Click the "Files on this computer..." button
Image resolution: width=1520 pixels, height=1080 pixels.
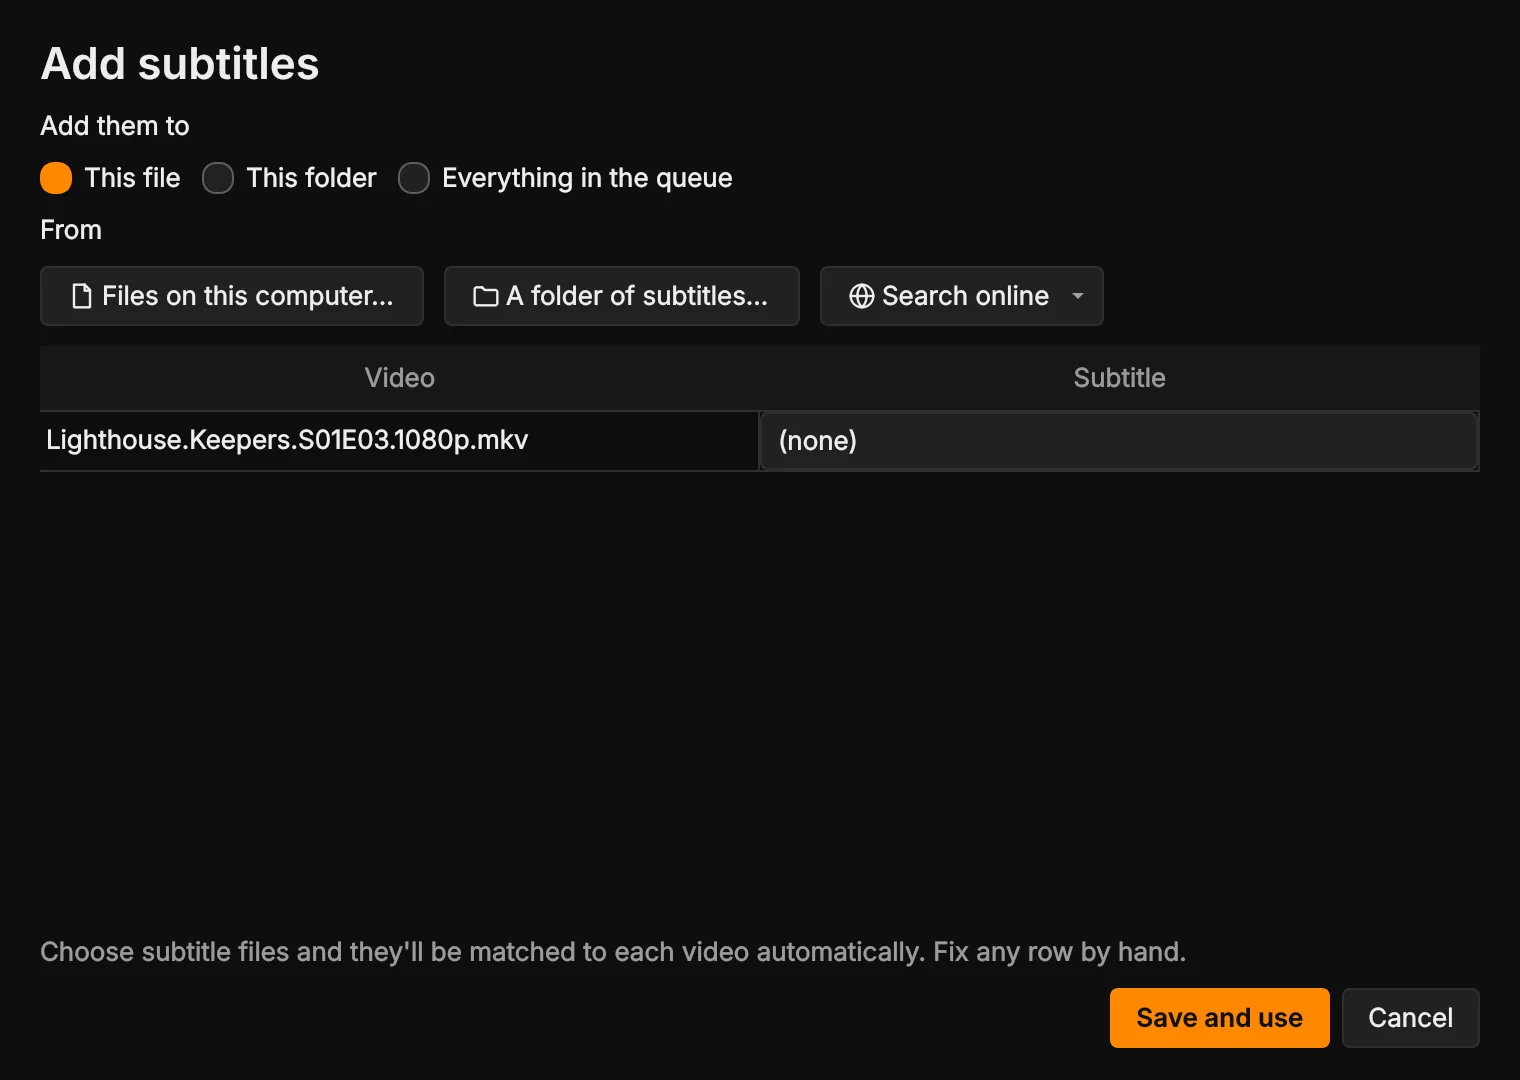pyautogui.click(x=232, y=296)
